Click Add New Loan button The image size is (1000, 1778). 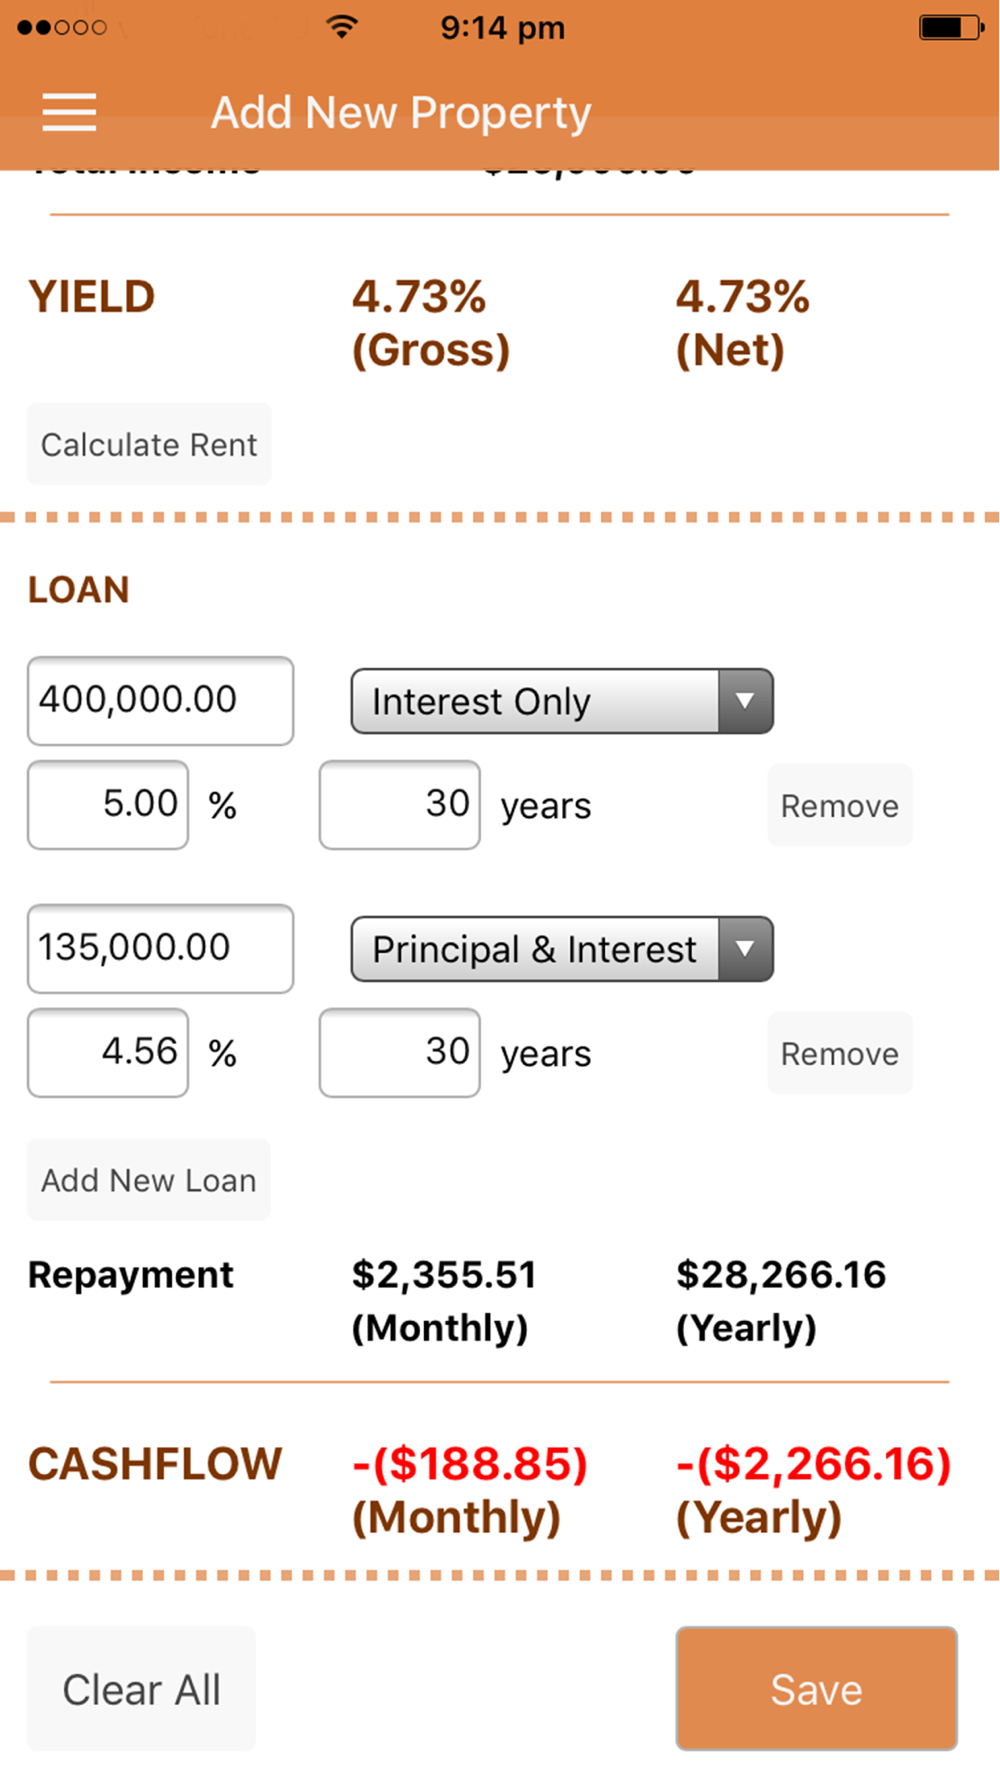pos(149,1180)
